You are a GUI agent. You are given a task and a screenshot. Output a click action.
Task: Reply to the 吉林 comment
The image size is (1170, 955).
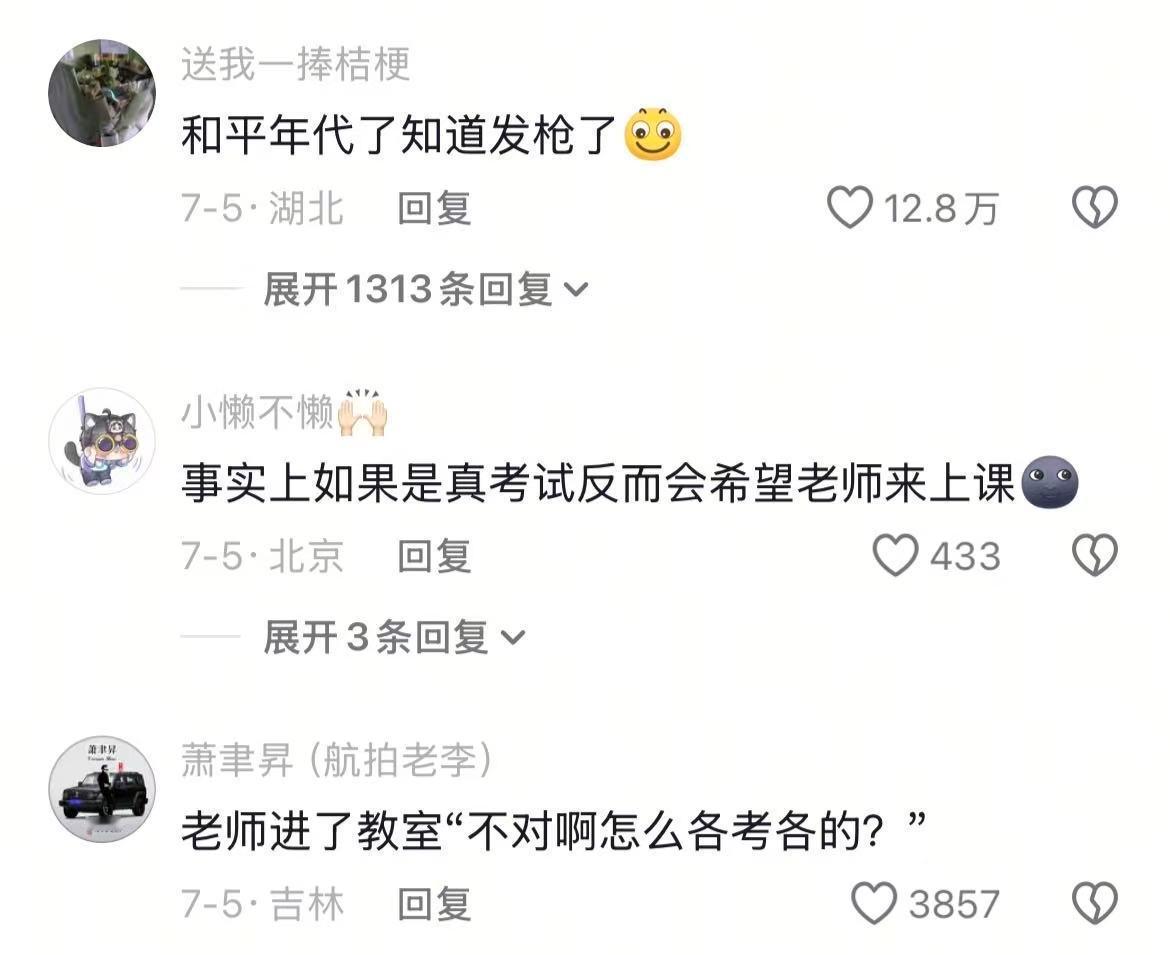click(x=434, y=904)
